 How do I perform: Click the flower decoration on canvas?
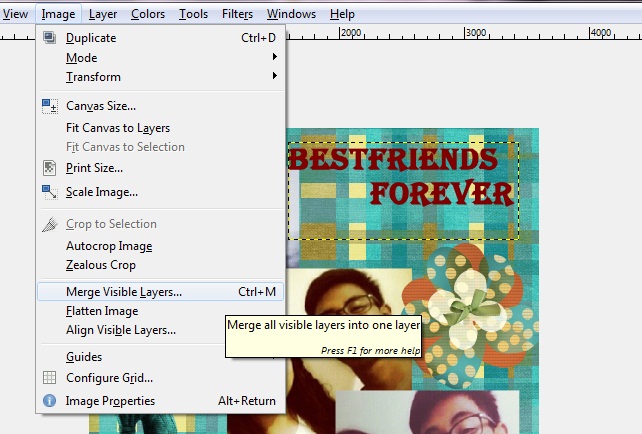pyautogui.click(x=468, y=316)
